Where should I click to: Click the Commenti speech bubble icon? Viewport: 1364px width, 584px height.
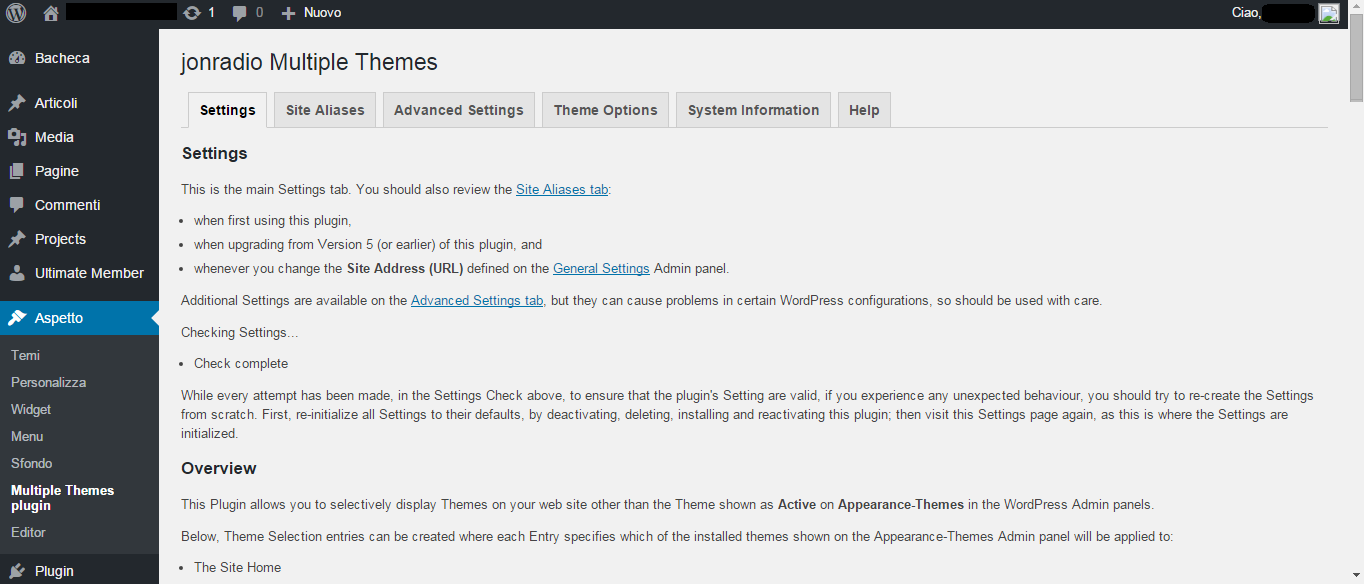click(x=17, y=205)
